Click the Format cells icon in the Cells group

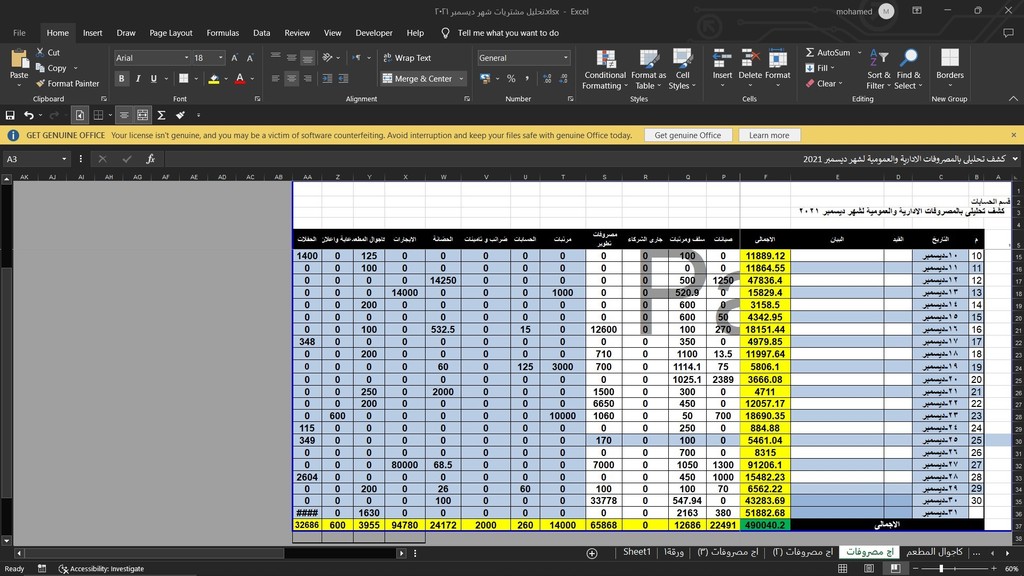point(777,58)
